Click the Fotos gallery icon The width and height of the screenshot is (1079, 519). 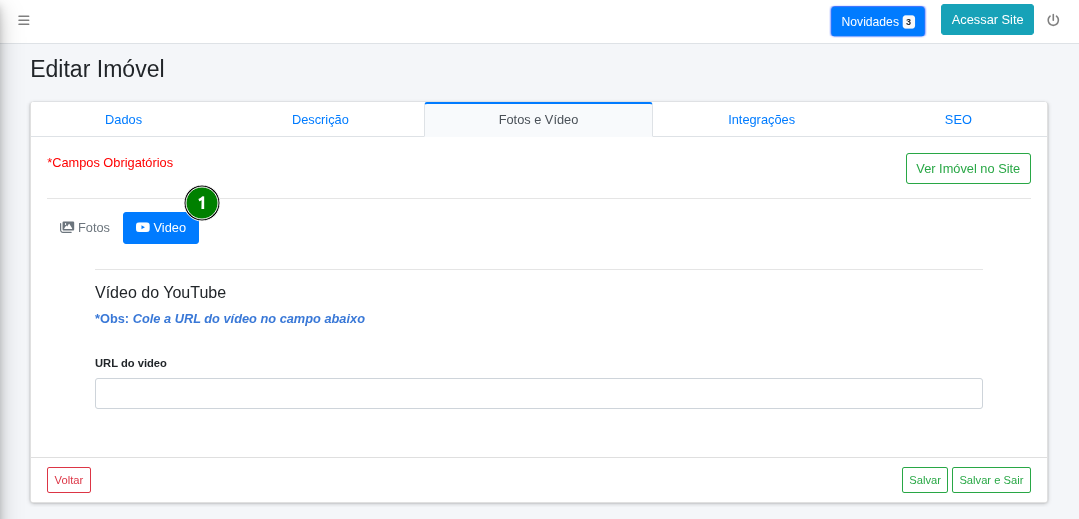point(67,227)
